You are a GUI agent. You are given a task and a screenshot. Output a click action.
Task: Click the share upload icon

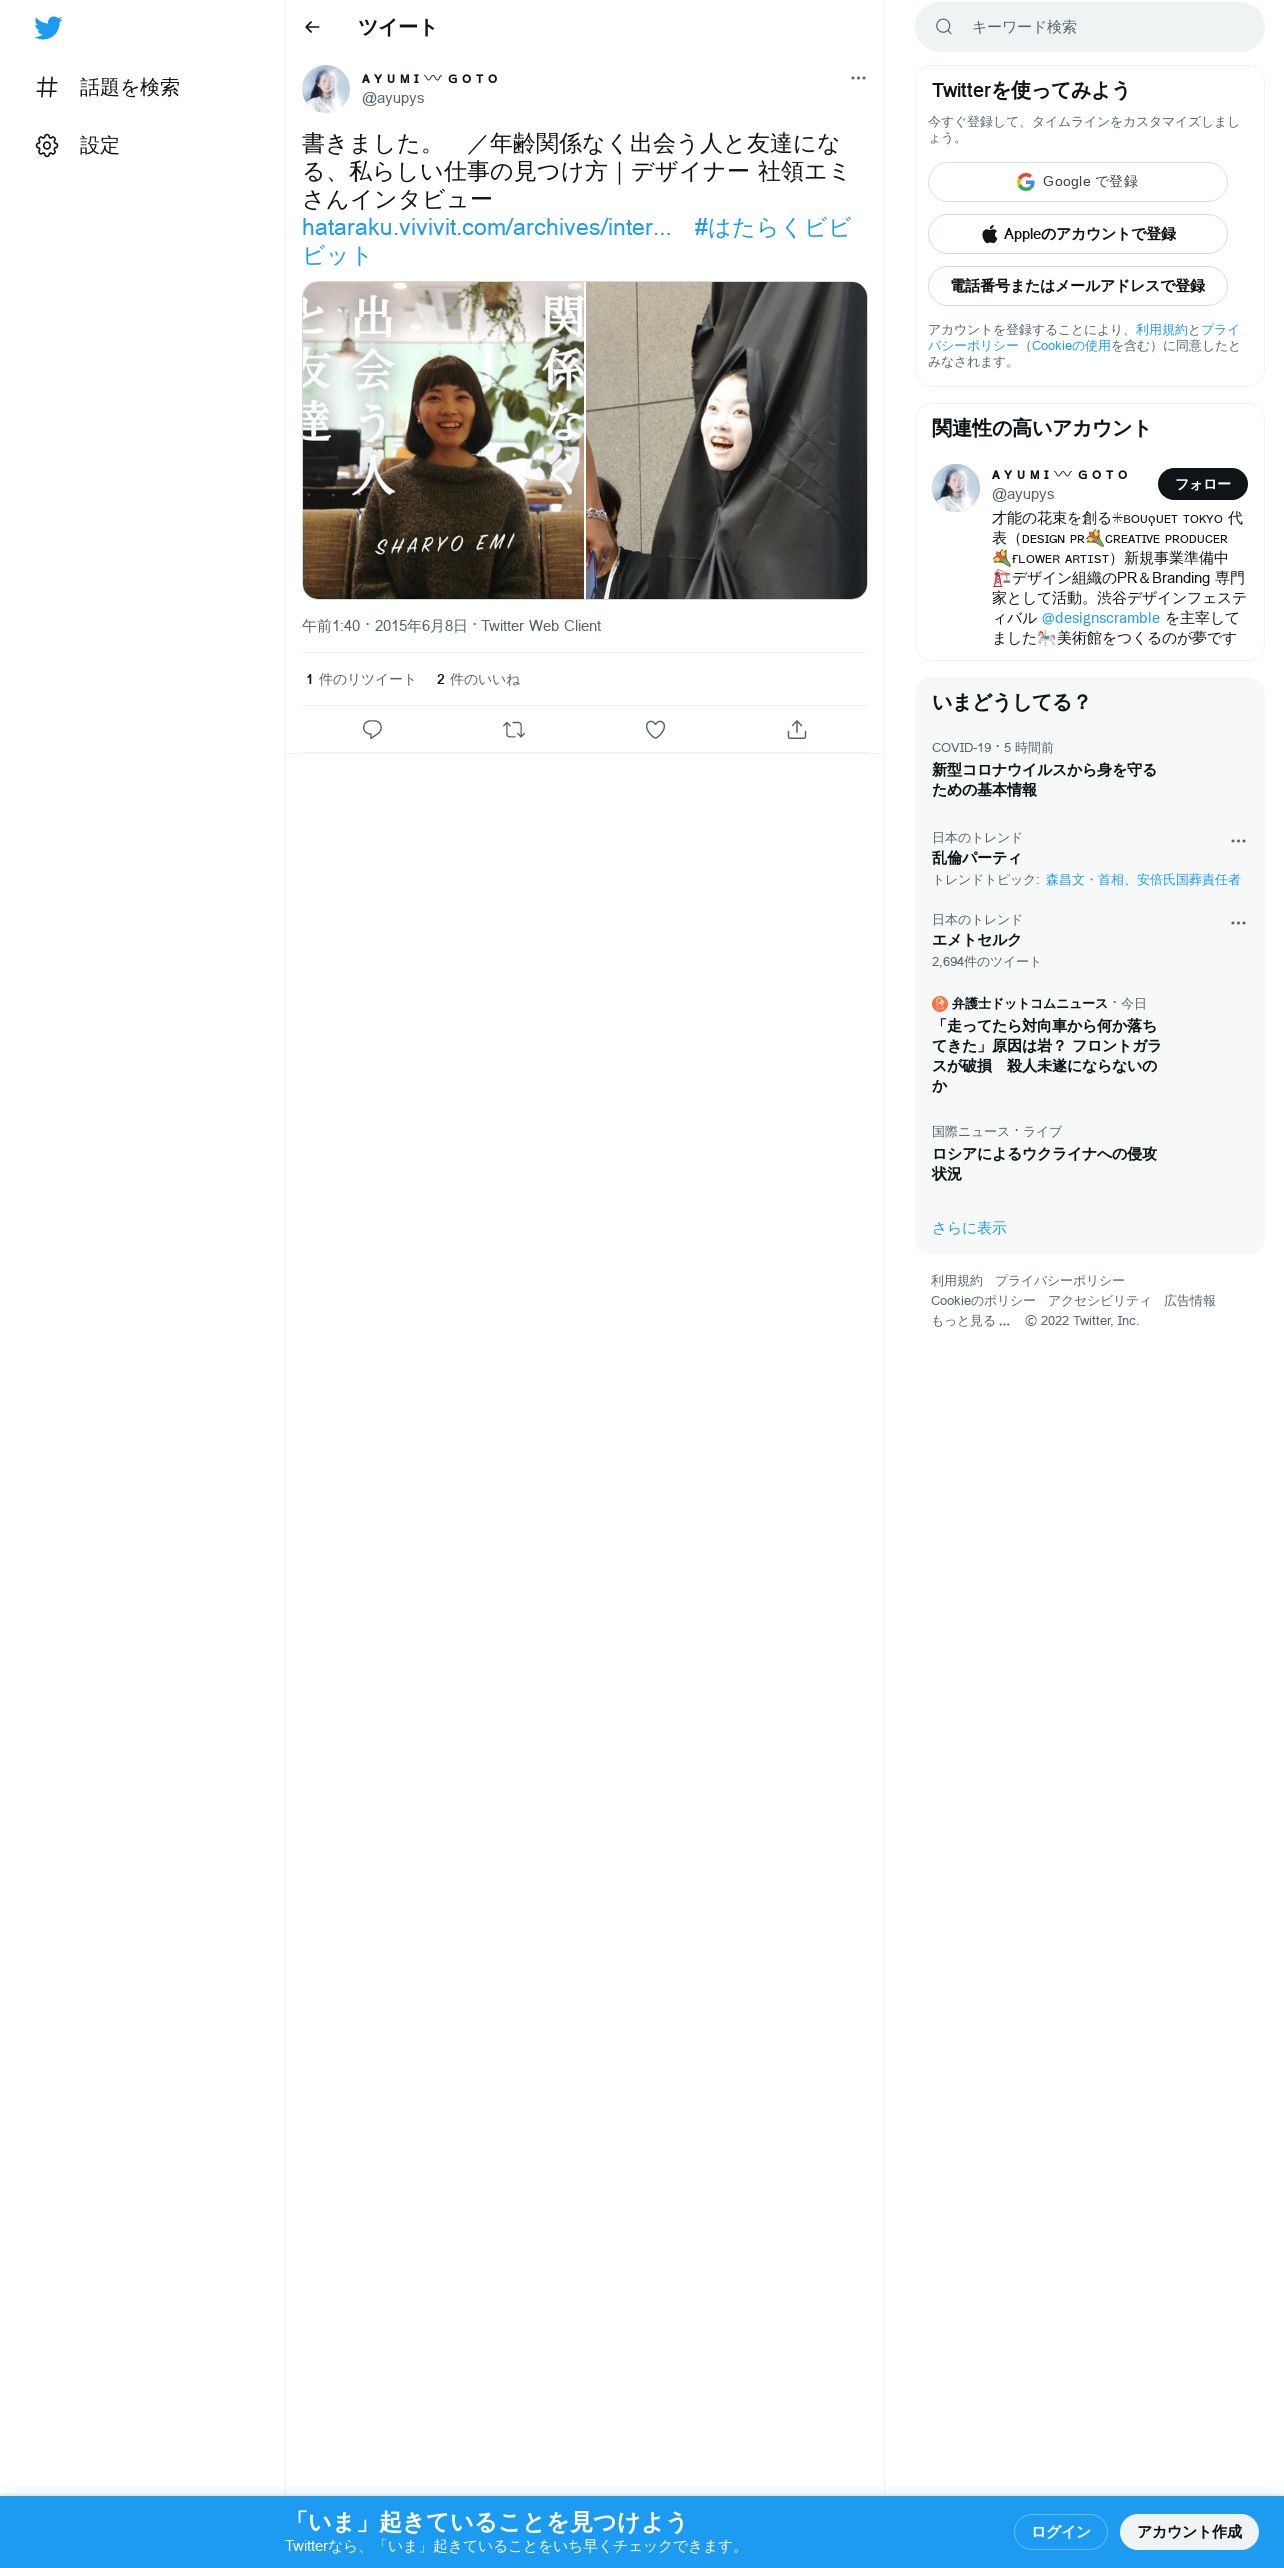[x=797, y=730]
